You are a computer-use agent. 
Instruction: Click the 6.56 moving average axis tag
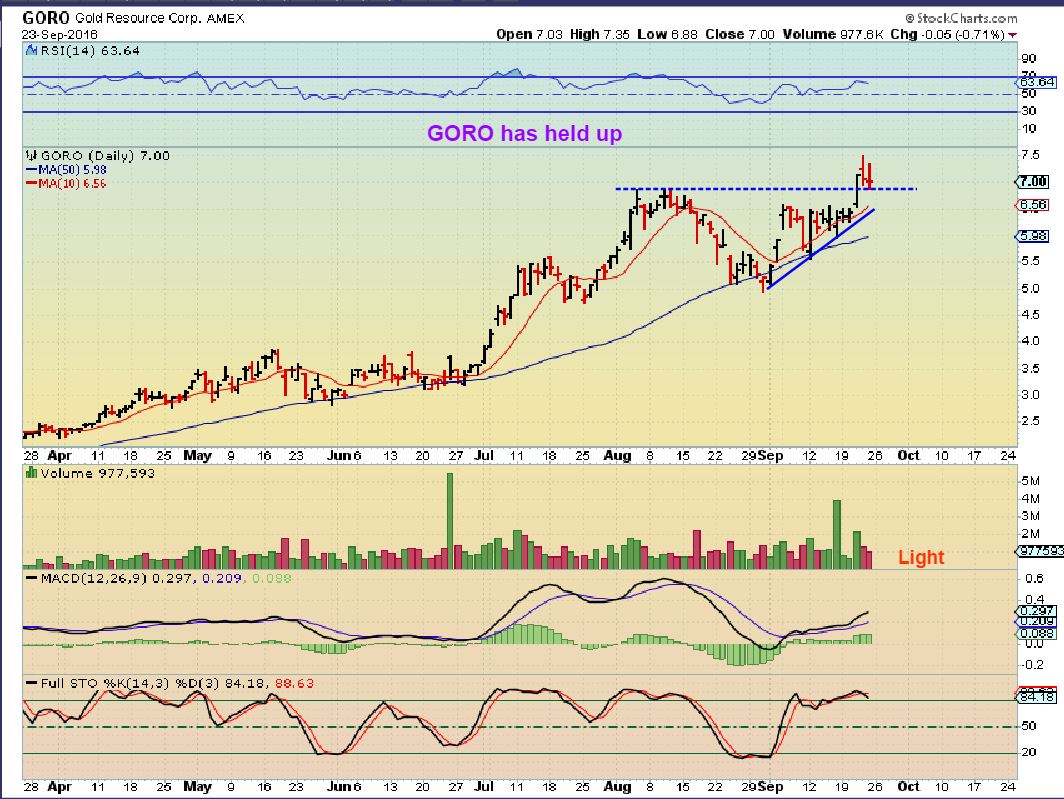(1032, 204)
